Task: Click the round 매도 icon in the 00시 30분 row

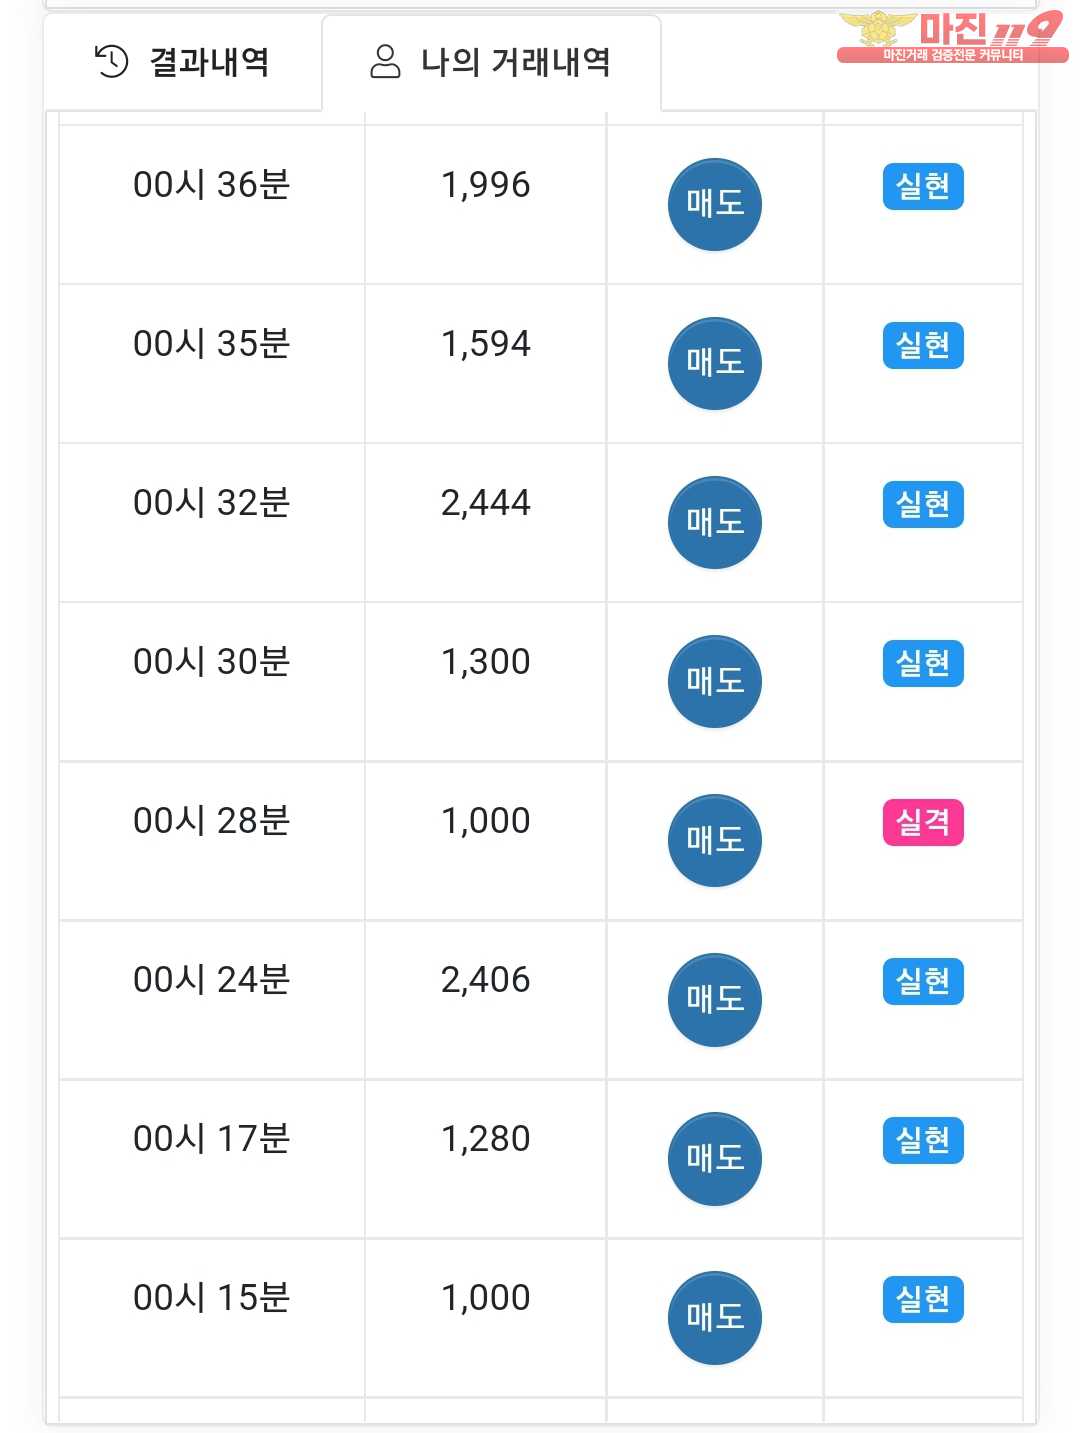Action: tap(715, 681)
